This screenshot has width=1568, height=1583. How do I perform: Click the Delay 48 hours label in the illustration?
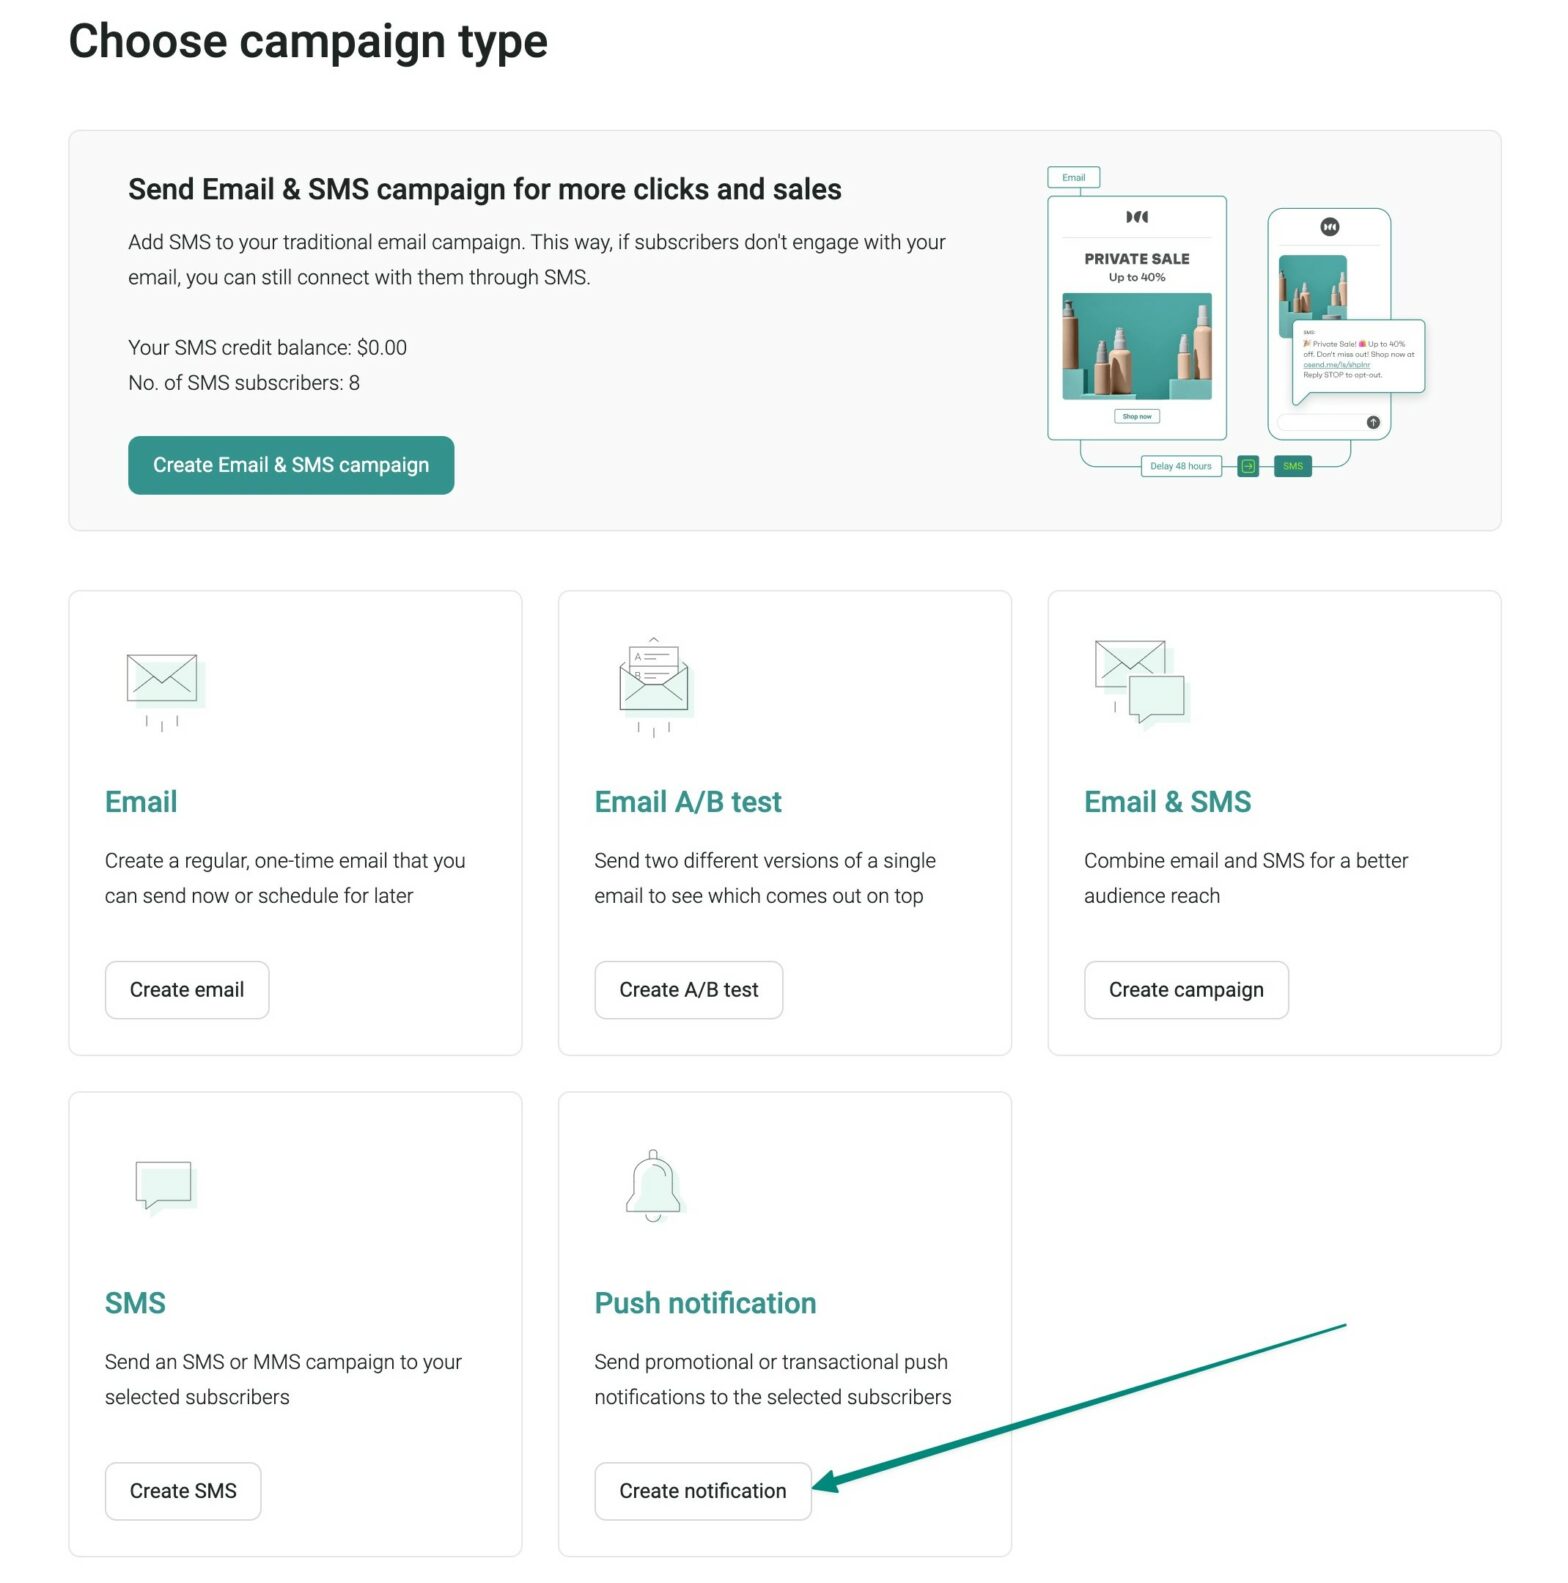[1180, 466]
